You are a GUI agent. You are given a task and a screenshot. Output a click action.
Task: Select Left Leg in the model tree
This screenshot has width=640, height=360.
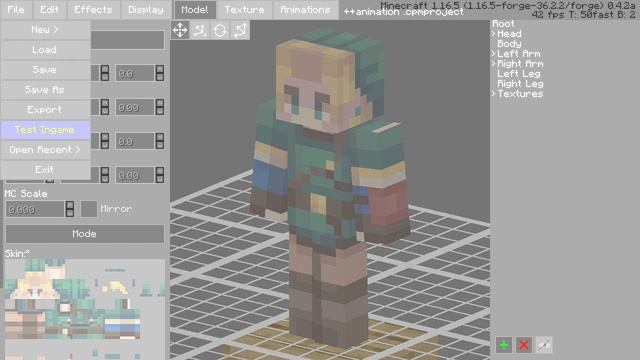[518, 73]
